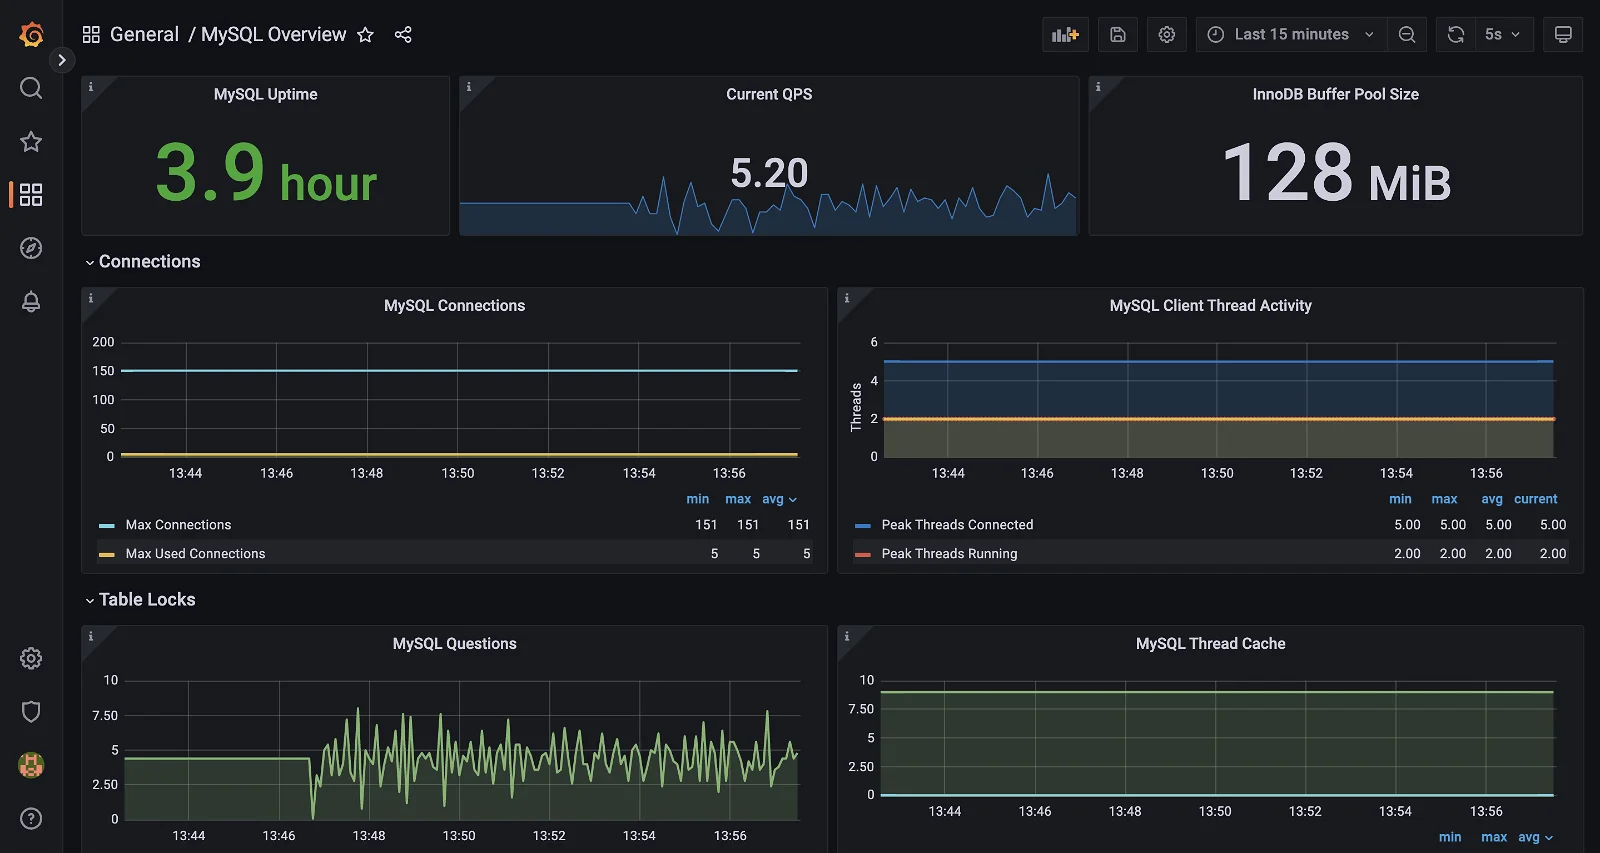Open dashboard settings gear icon
This screenshot has height=853, width=1600.
tap(1167, 35)
